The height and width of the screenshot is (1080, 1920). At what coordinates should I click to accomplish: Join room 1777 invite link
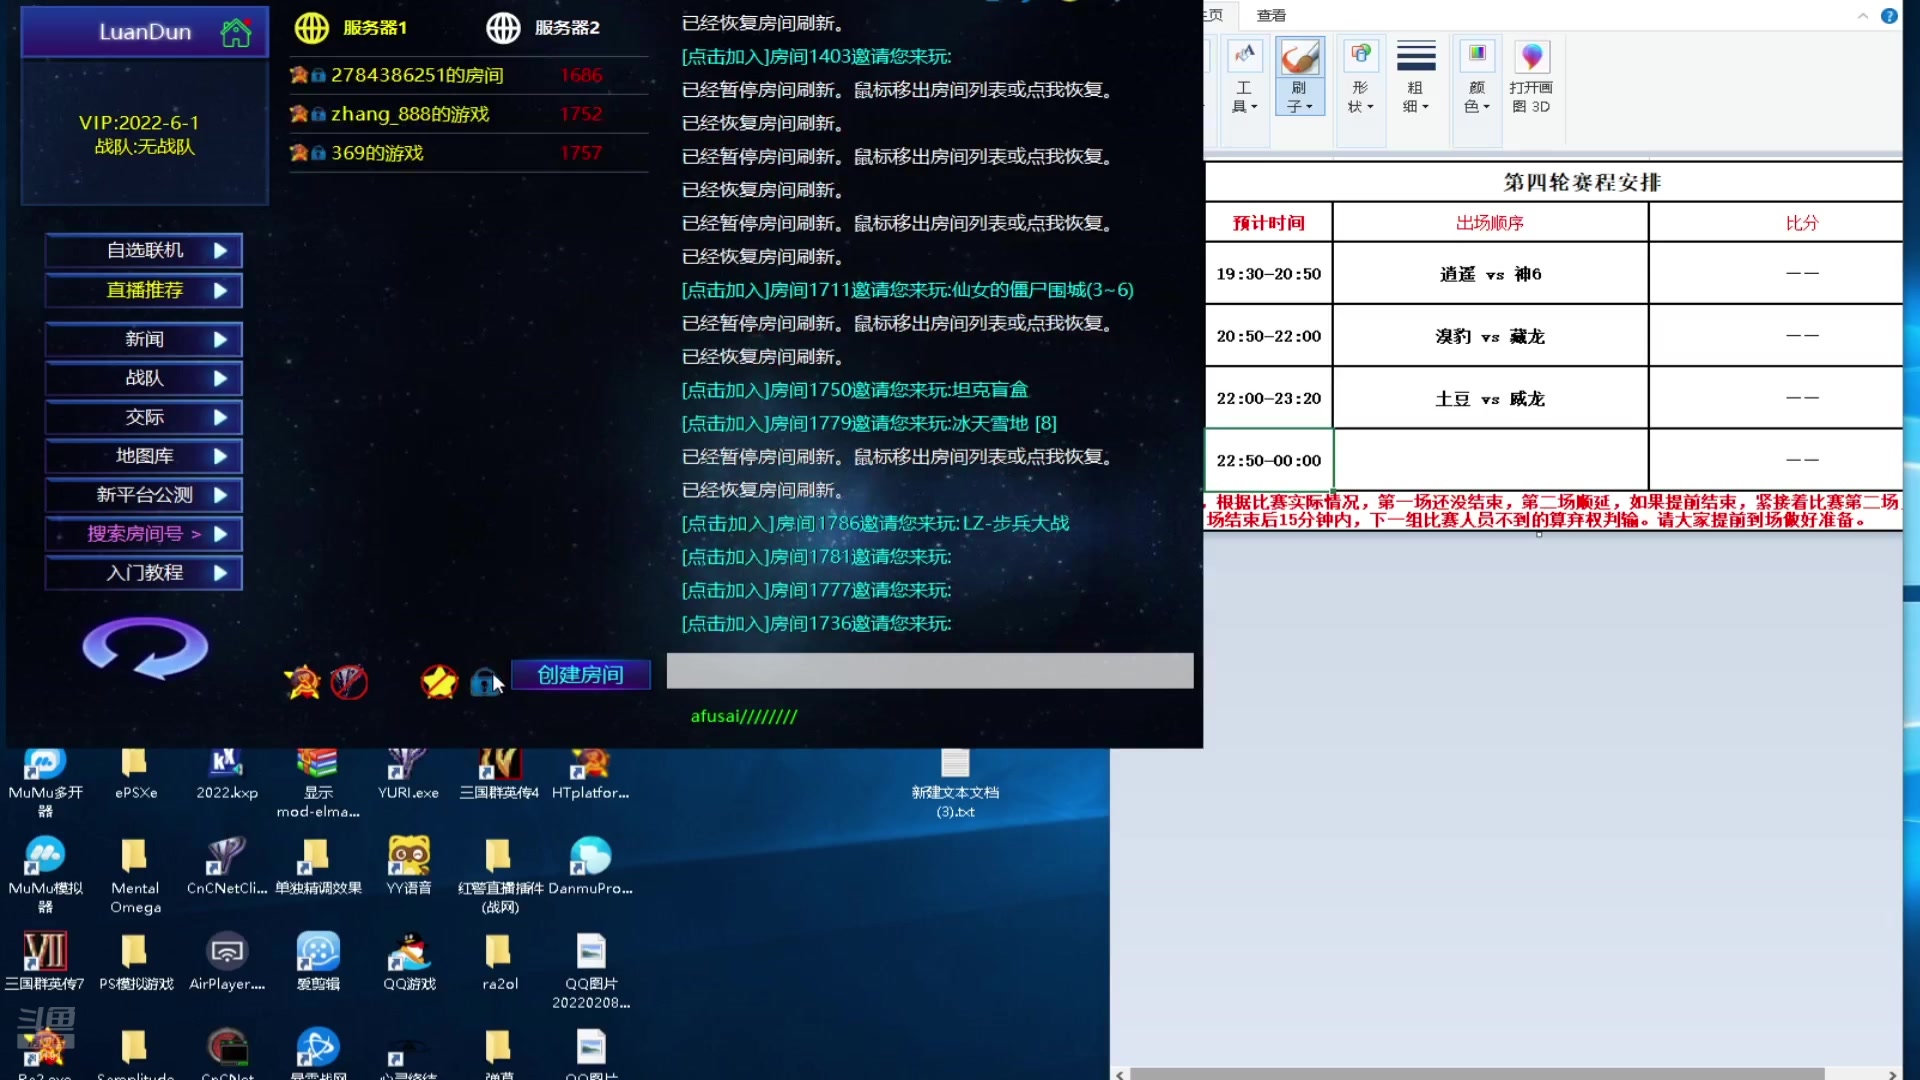816,591
